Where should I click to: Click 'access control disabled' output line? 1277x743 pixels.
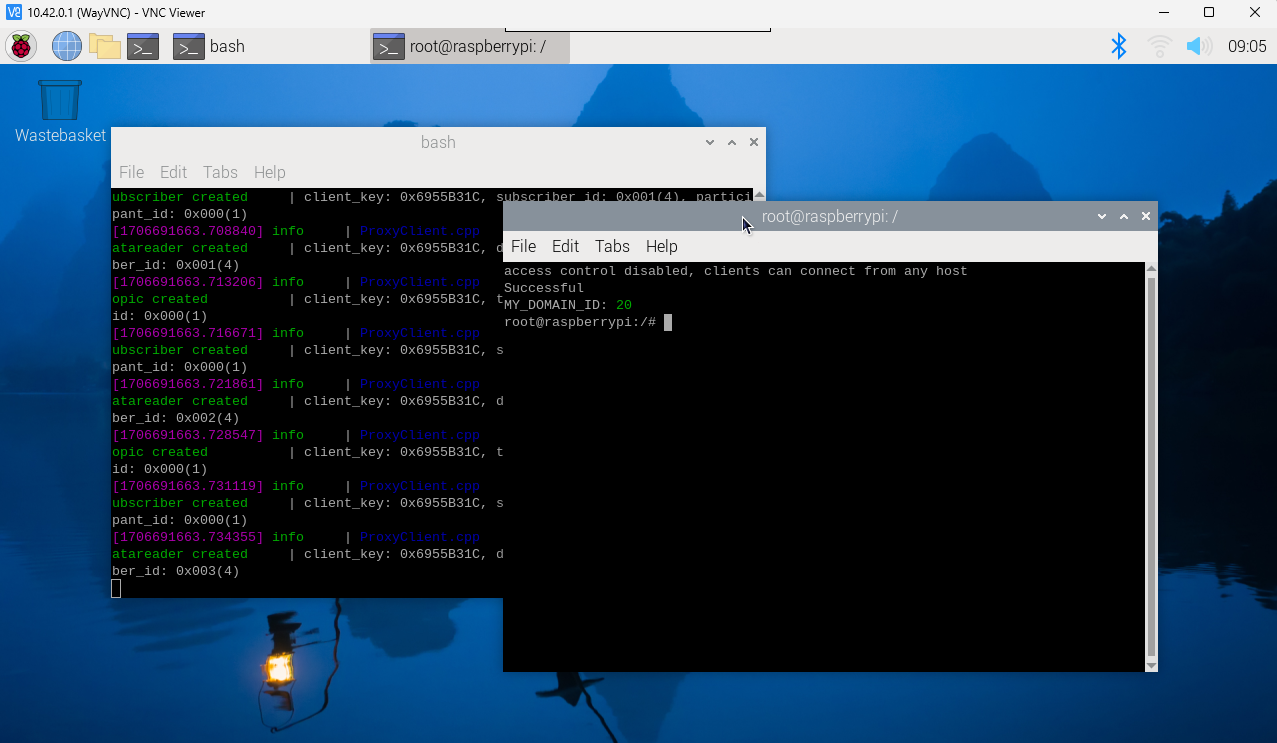(736, 271)
